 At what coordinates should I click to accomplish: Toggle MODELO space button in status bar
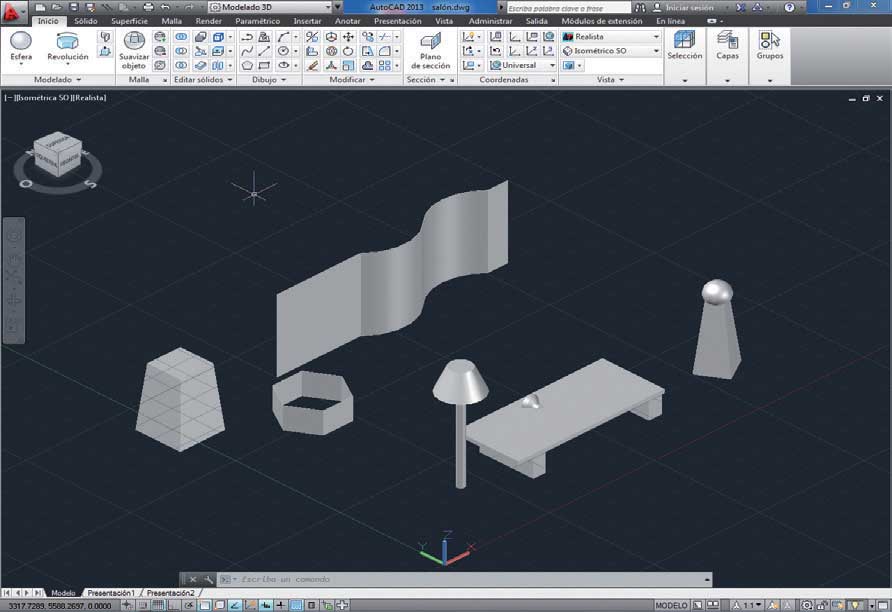[x=671, y=606]
